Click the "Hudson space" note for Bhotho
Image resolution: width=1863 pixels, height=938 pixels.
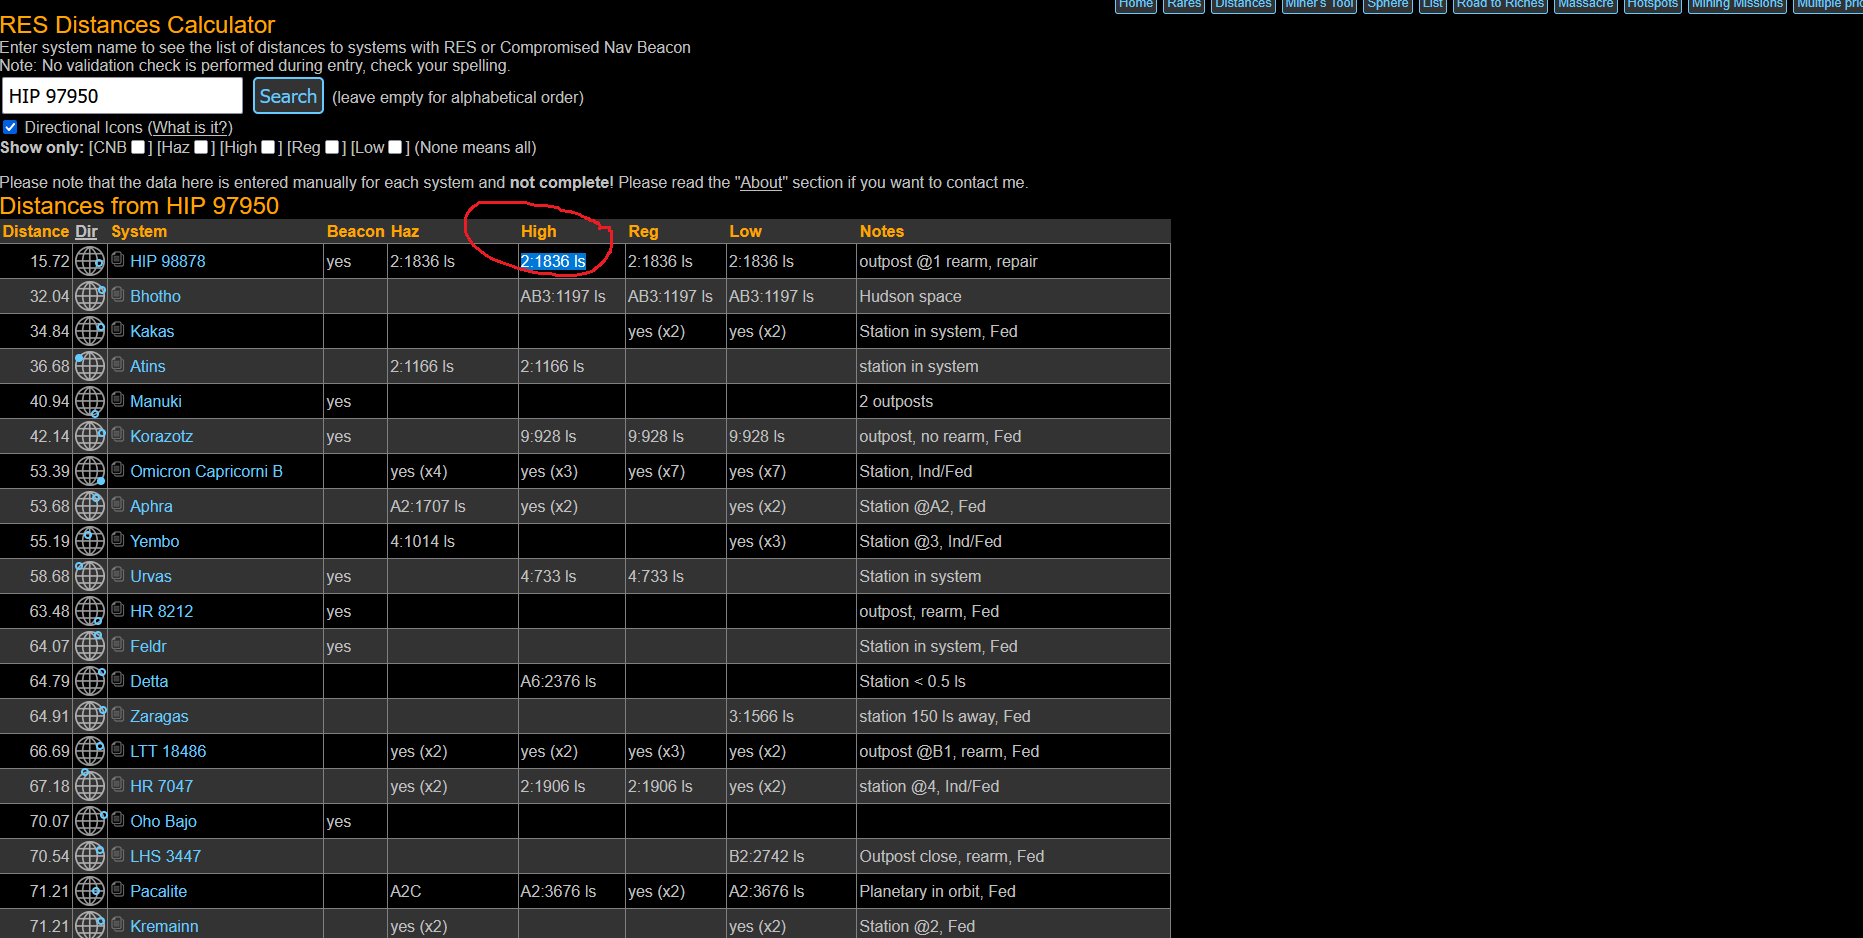910,297
